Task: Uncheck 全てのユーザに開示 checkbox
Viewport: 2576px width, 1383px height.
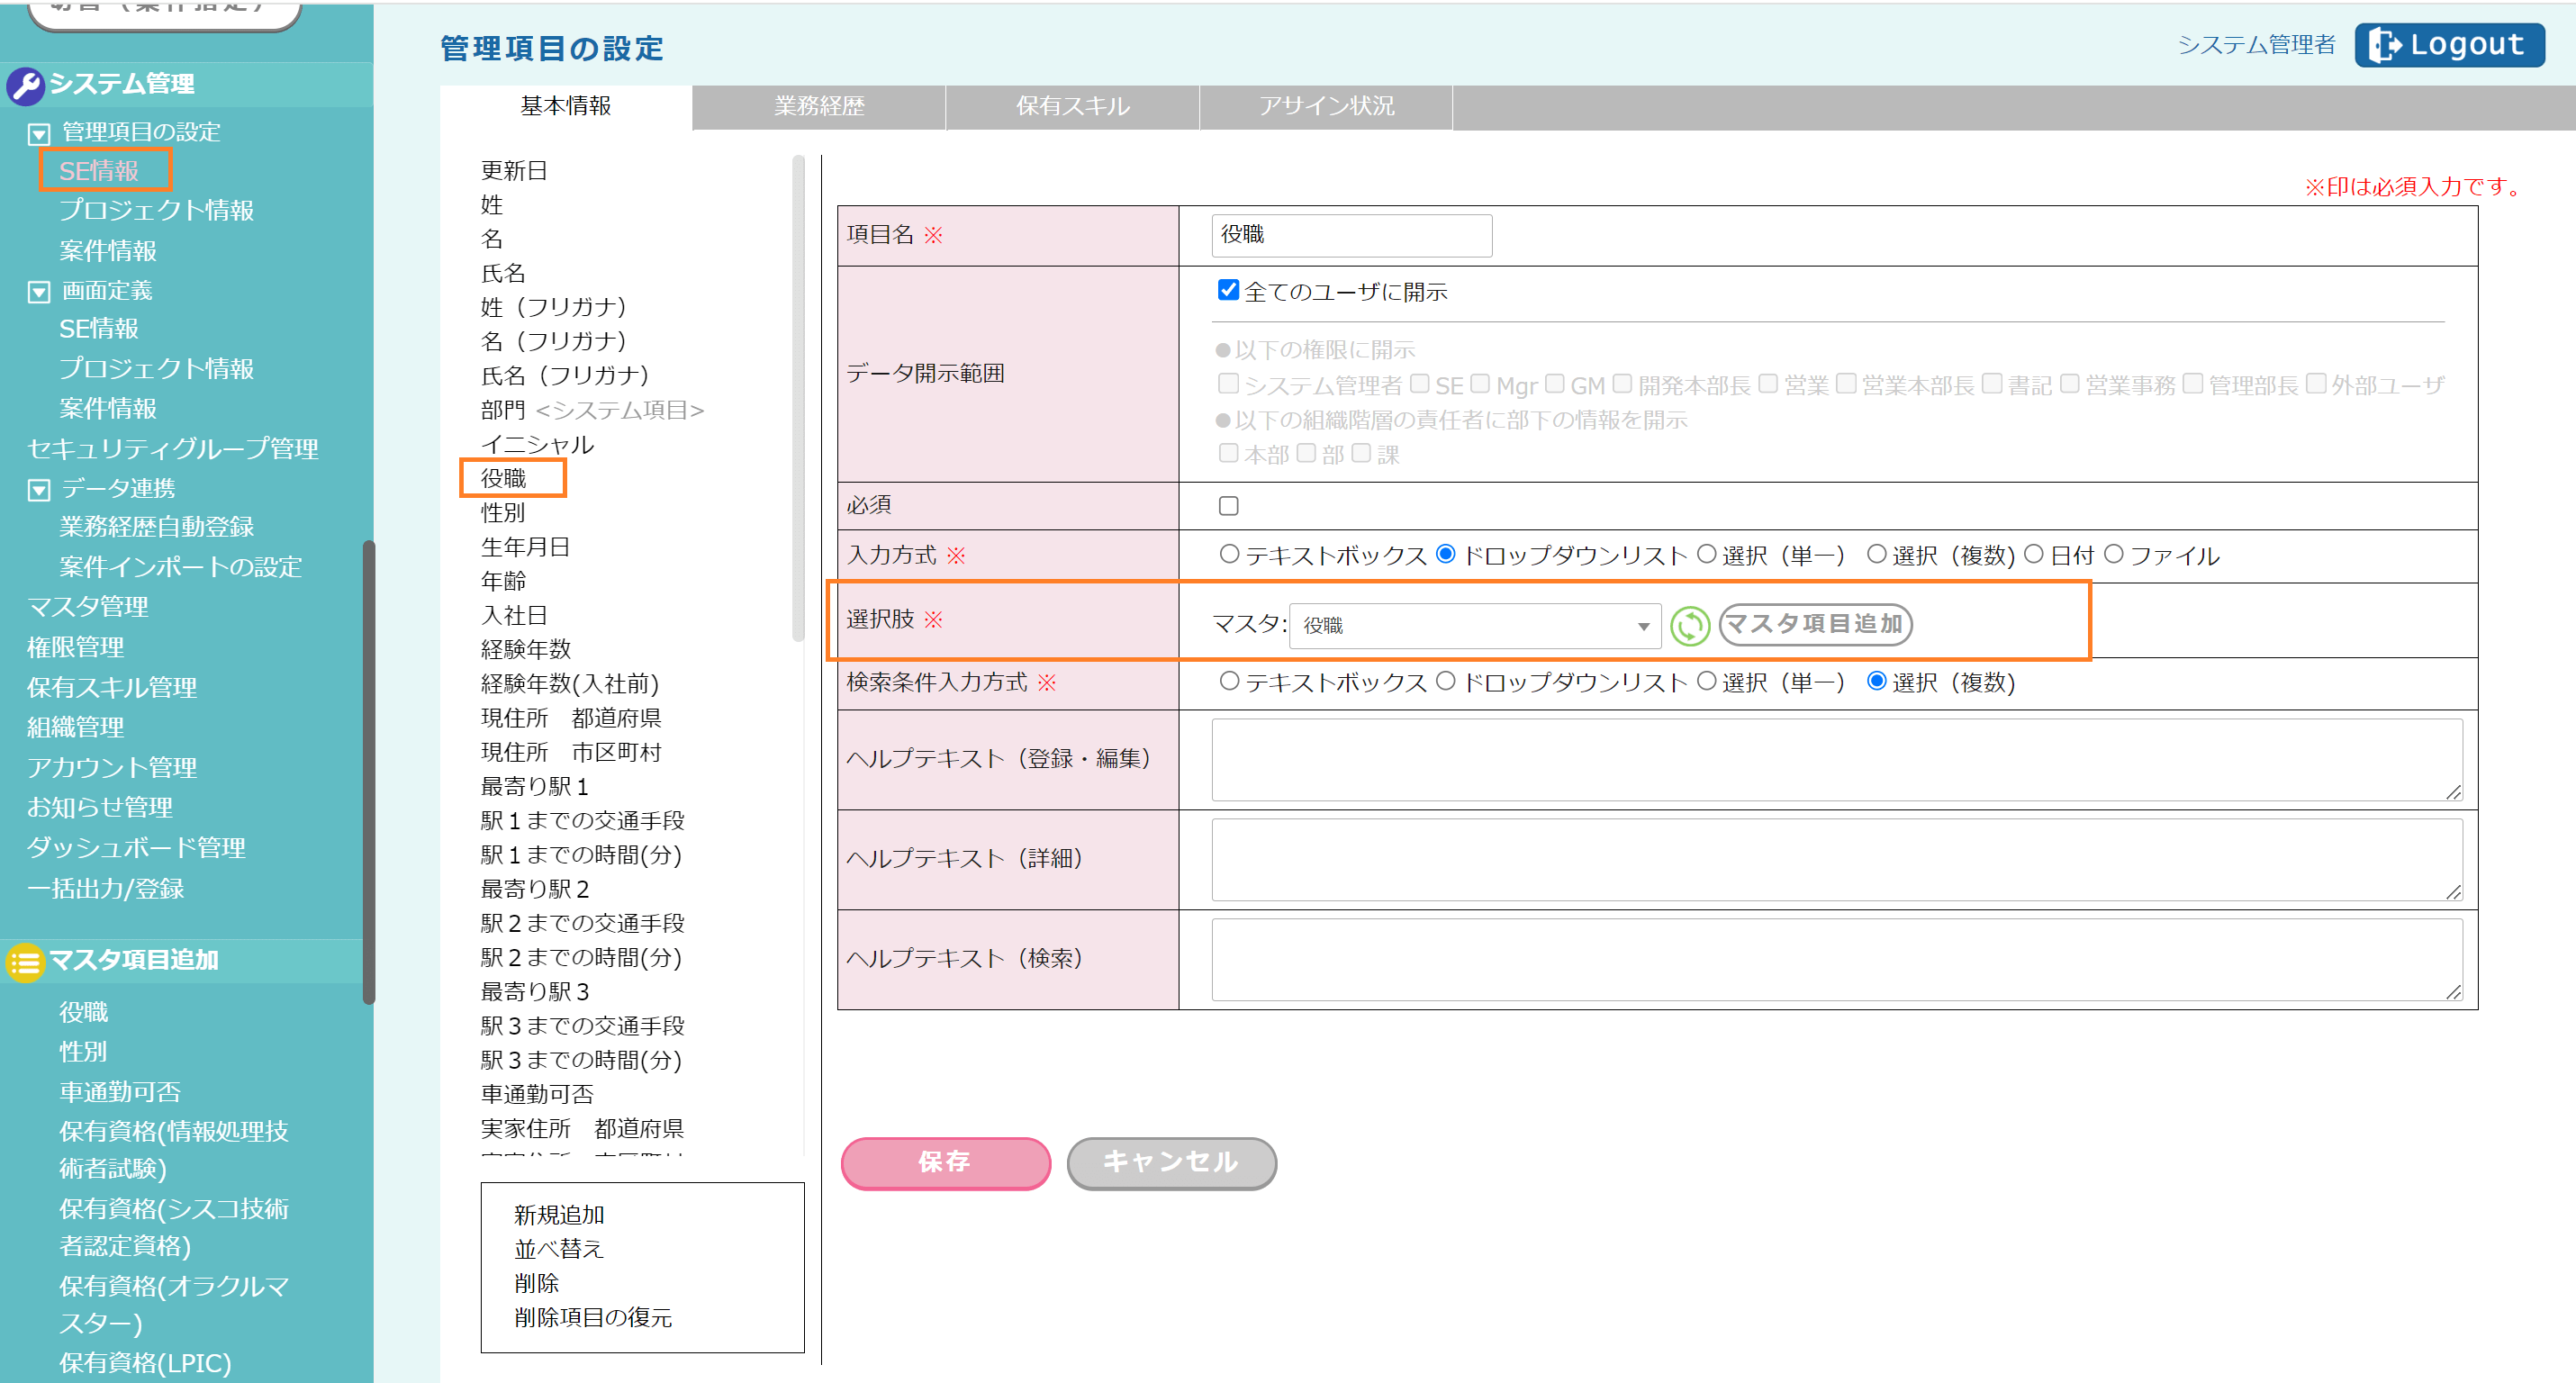Action: 1228,290
